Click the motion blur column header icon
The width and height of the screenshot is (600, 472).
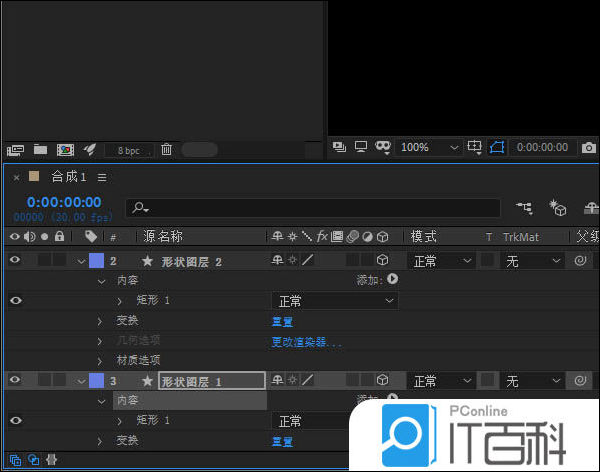pos(352,237)
